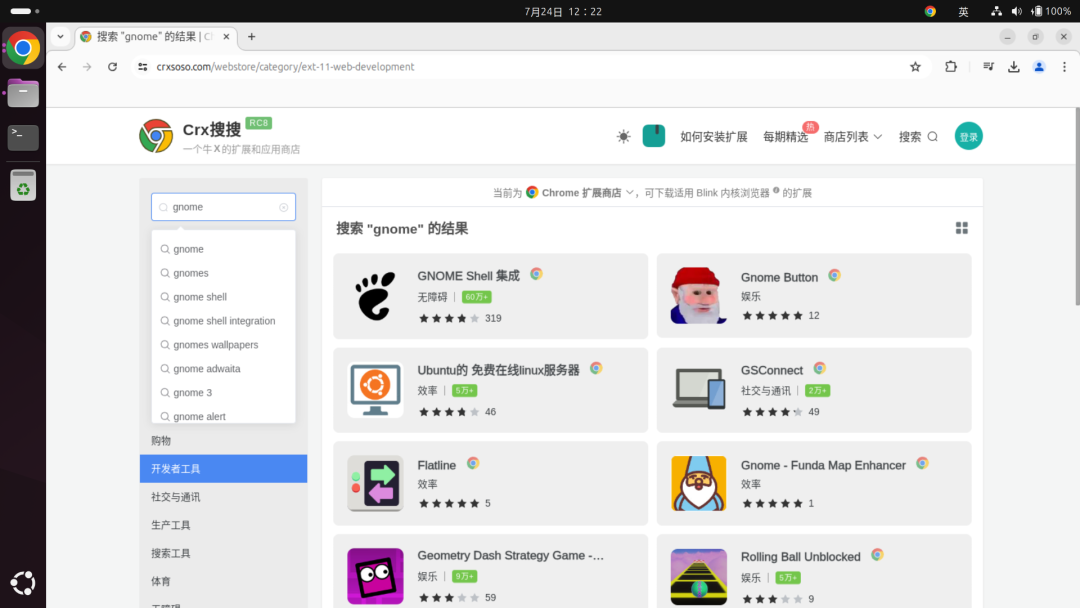View site information icon in address bar
Viewport: 1080px width, 608px height.
click(143, 67)
